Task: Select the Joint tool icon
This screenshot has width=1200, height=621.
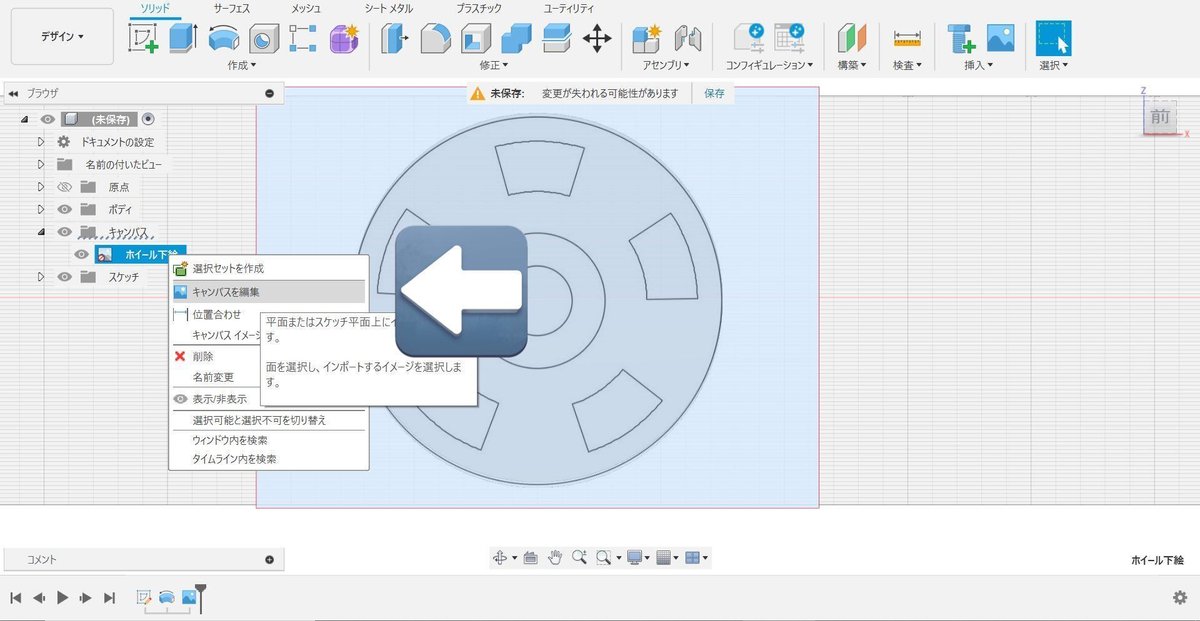Action: coord(688,39)
